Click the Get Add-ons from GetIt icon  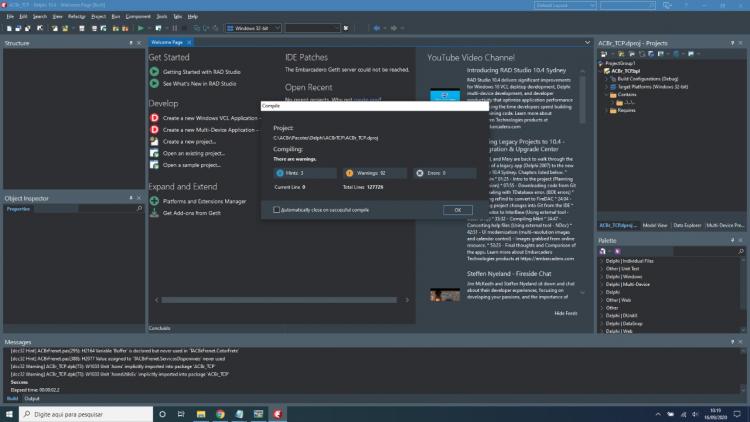pos(154,213)
